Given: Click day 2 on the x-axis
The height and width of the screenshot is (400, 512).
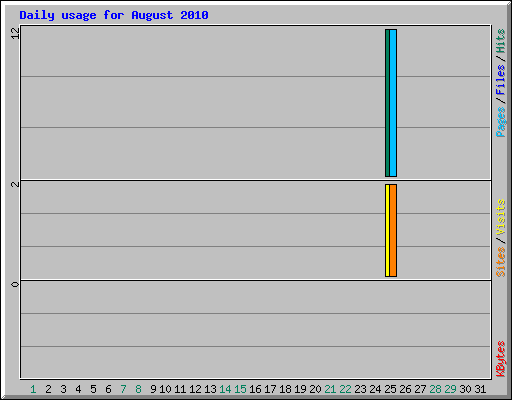Looking at the screenshot, I should (48, 389).
